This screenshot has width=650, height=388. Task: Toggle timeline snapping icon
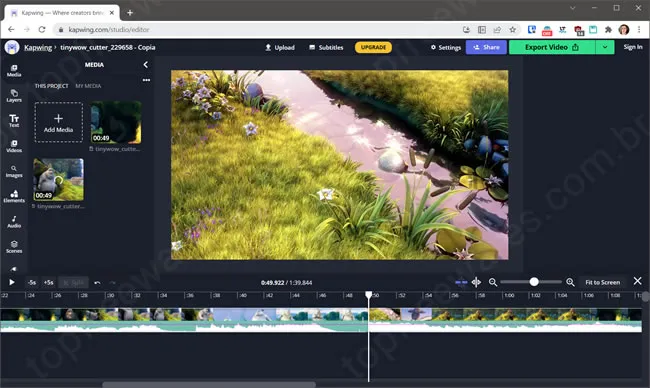tap(461, 282)
